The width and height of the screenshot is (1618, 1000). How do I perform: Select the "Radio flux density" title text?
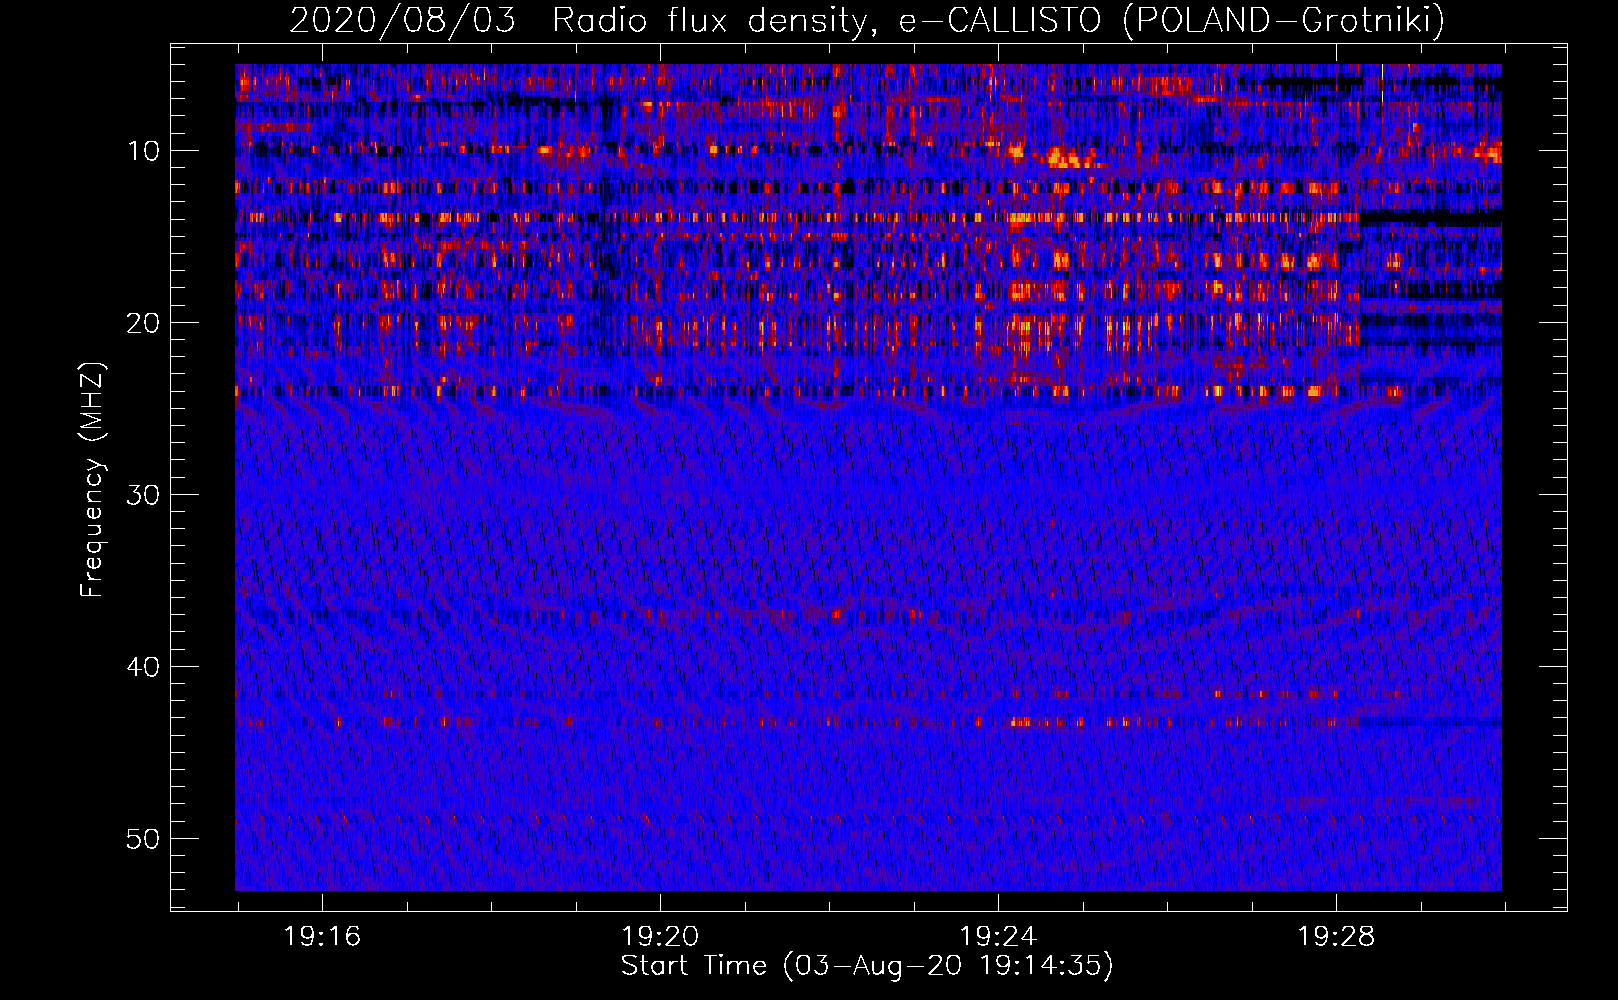pos(709,20)
